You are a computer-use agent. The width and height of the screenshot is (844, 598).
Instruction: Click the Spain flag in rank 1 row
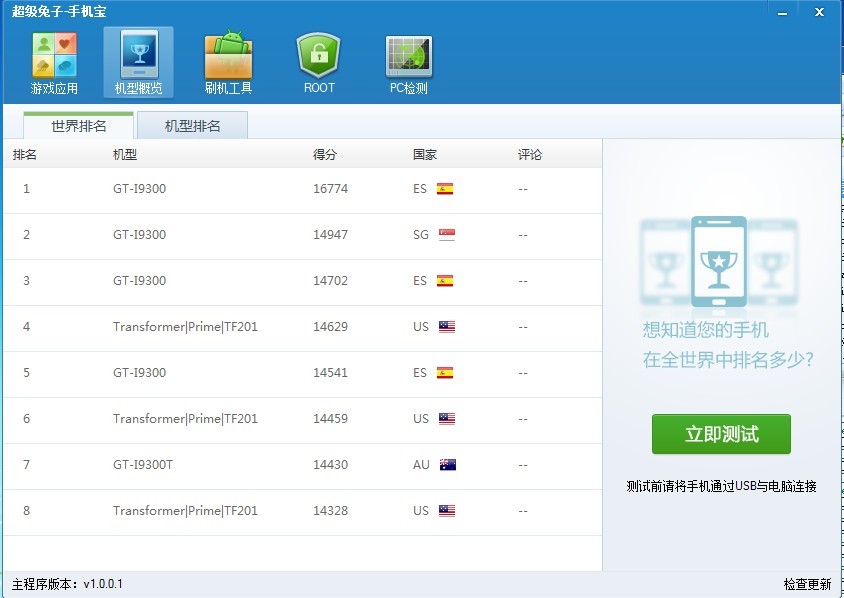[445, 189]
